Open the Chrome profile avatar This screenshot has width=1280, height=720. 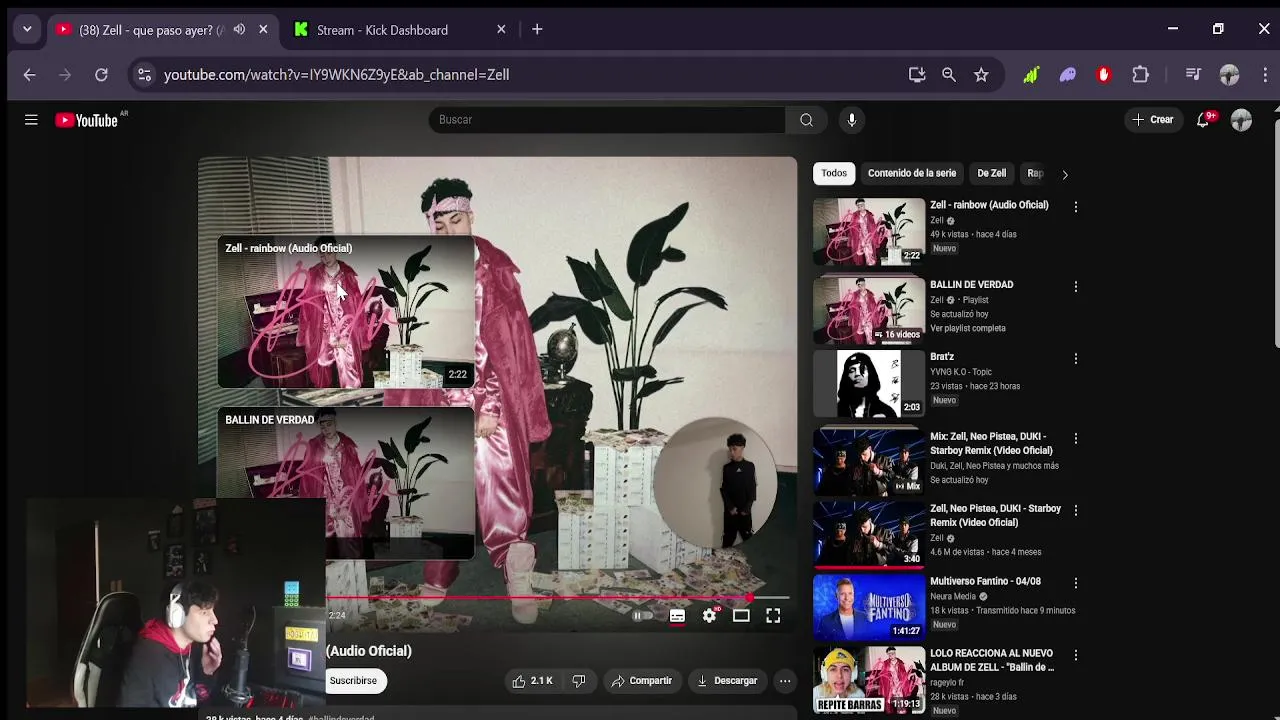1230,75
